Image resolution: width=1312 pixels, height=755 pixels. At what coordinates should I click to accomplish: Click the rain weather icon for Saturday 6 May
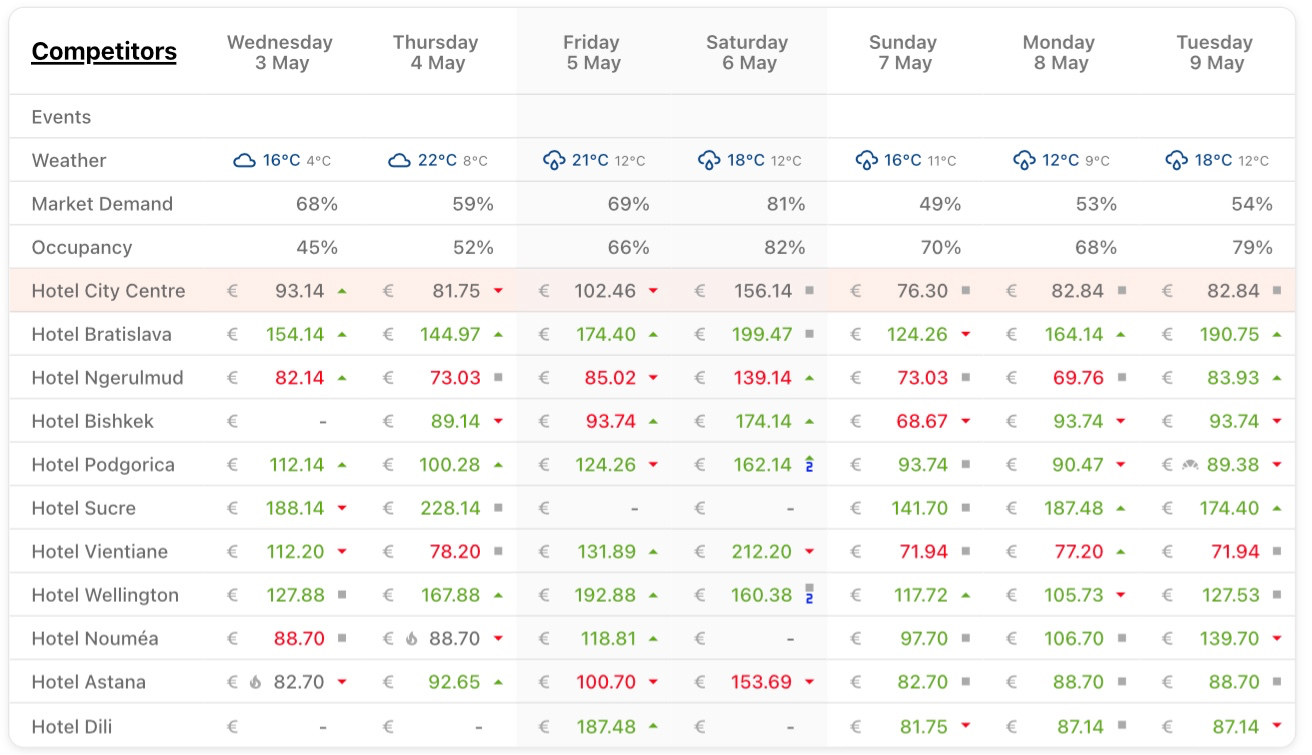[709, 160]
